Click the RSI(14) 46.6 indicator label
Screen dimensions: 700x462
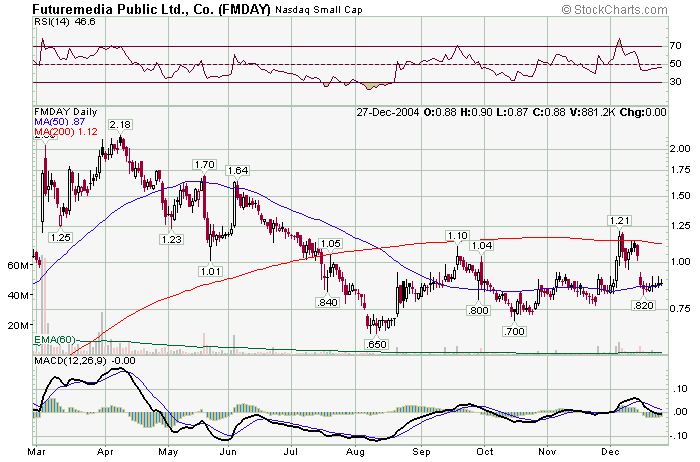click(x=65, y=22)
